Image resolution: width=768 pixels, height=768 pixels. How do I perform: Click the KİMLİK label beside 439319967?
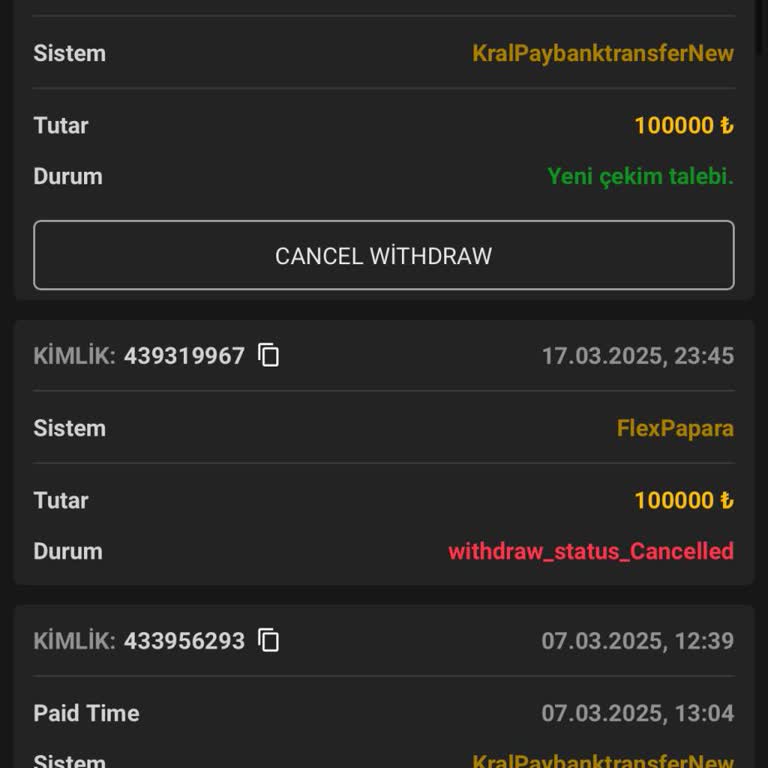pyautogui.click(x=75, y=356)
